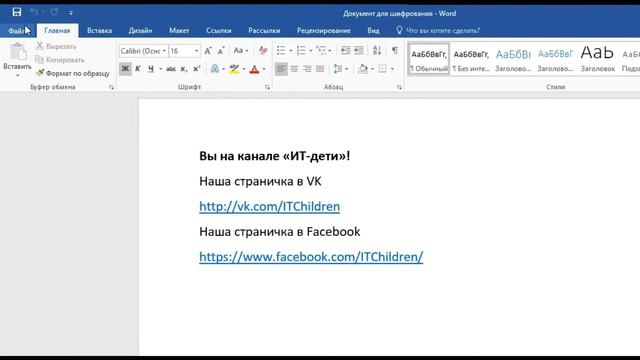Click the Redo icon in quick access toolbar
Screen dimensions: 640x360
pos(54,12)
